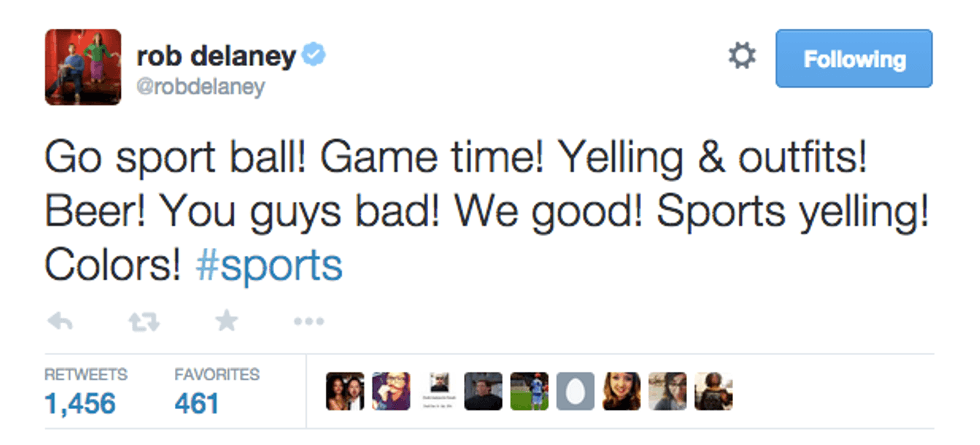Image resolution: width=980 pixels, height=445 pixels.
Task: View the 1,456 retweets list
Action: point(80,403)
